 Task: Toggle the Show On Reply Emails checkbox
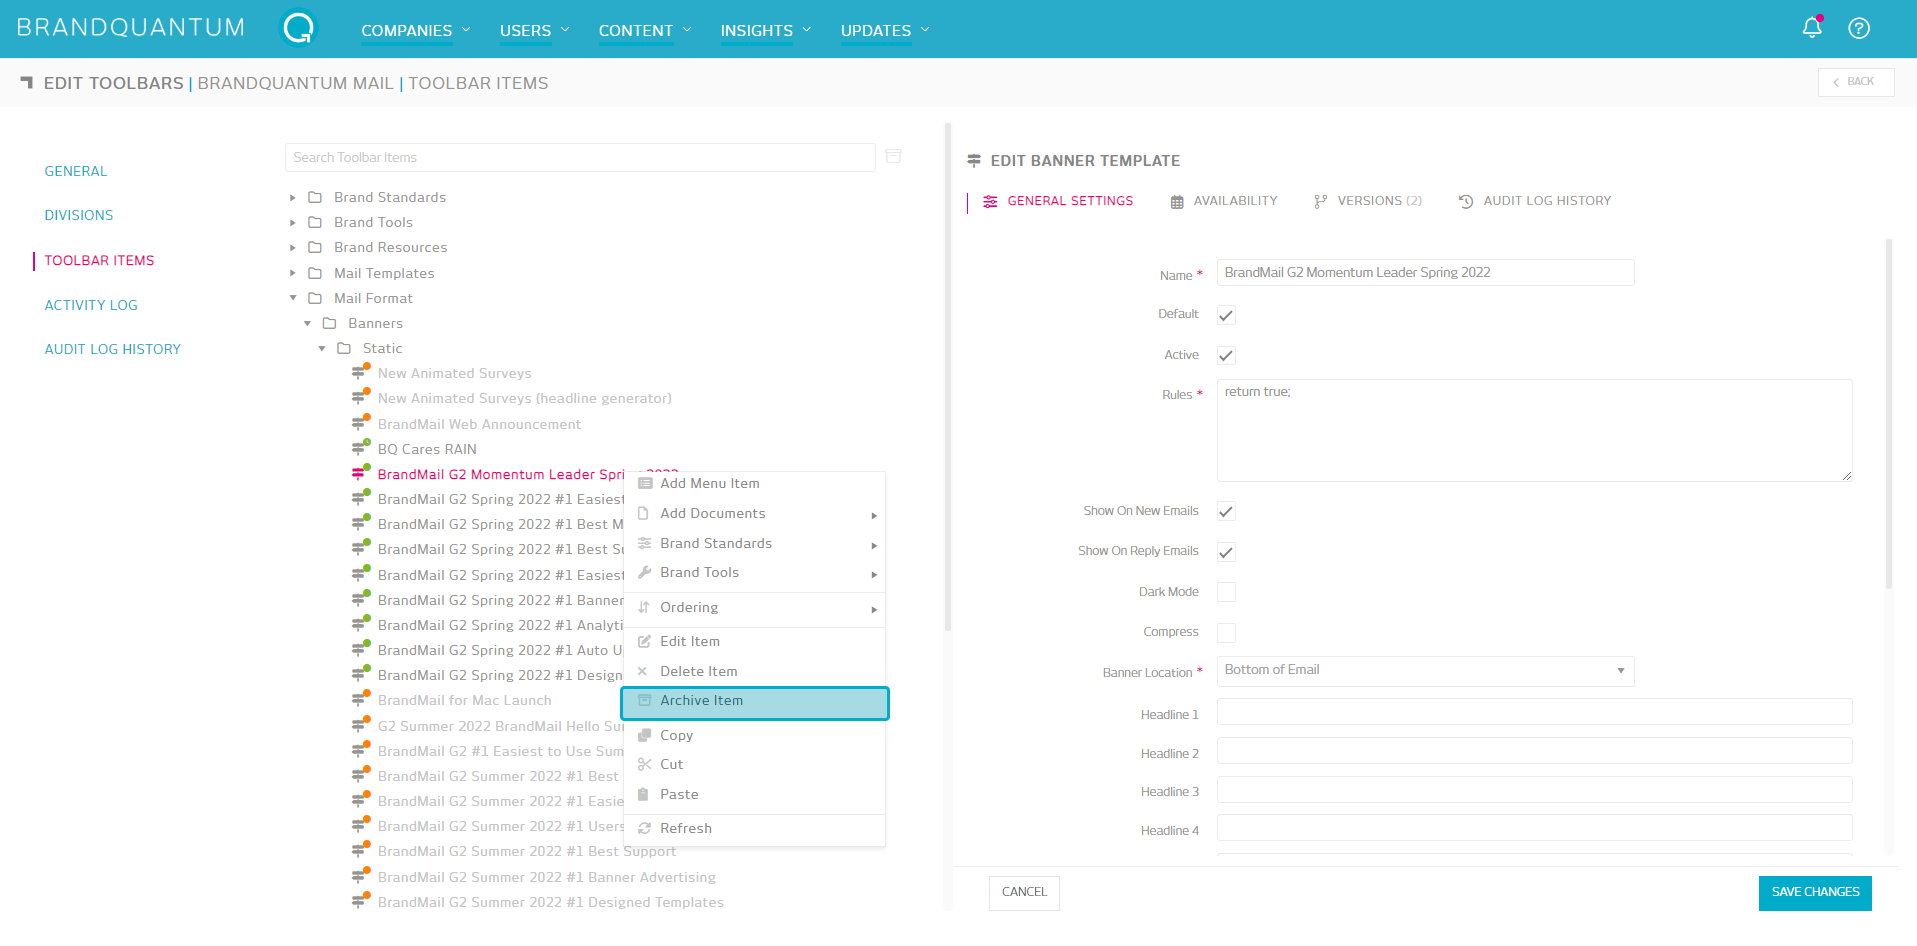[1226, 552]
